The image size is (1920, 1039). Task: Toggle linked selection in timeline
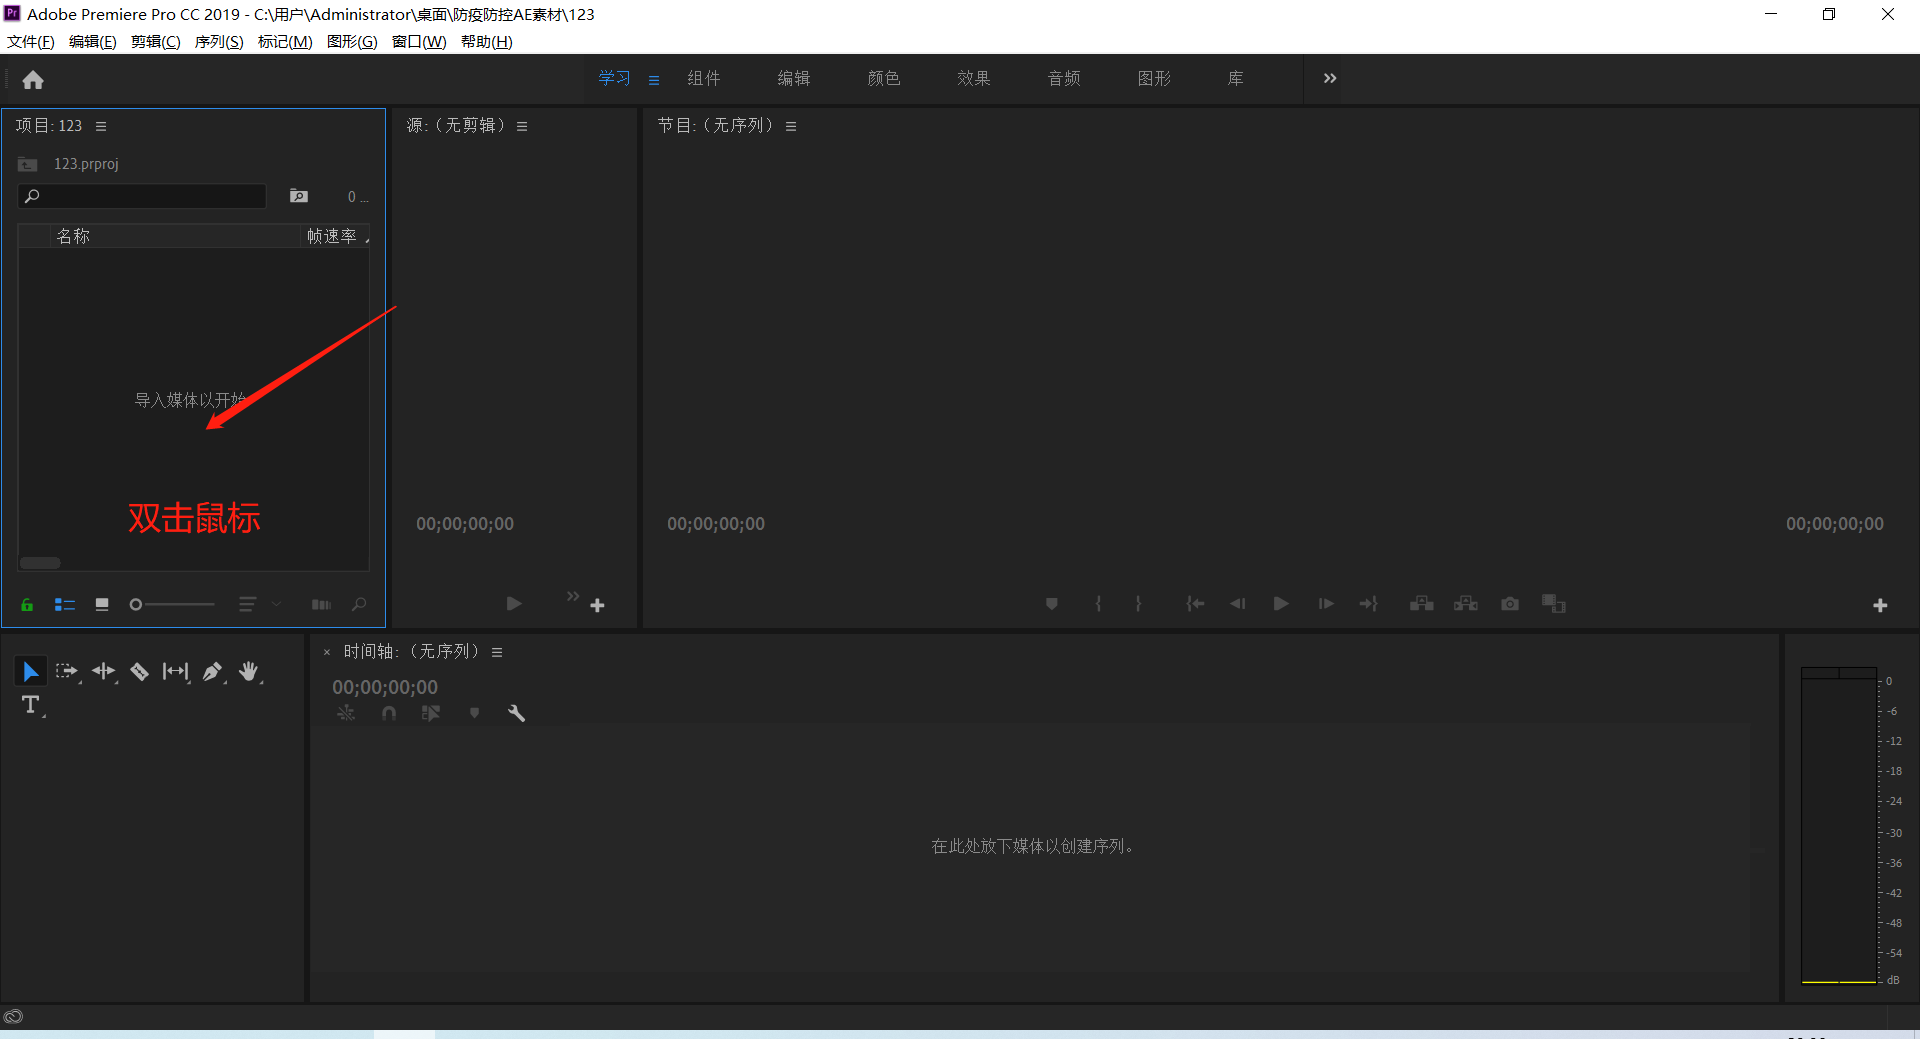point(431,713)
